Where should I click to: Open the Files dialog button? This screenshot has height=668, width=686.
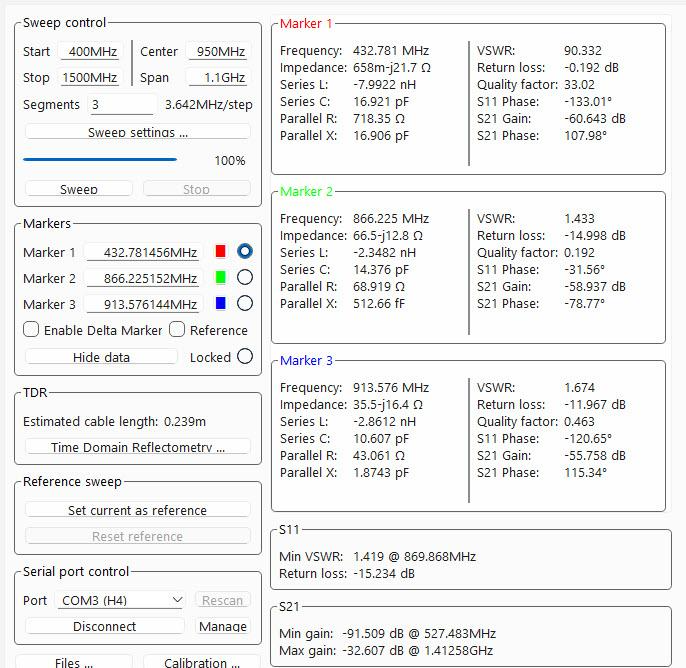pos(74,662)
